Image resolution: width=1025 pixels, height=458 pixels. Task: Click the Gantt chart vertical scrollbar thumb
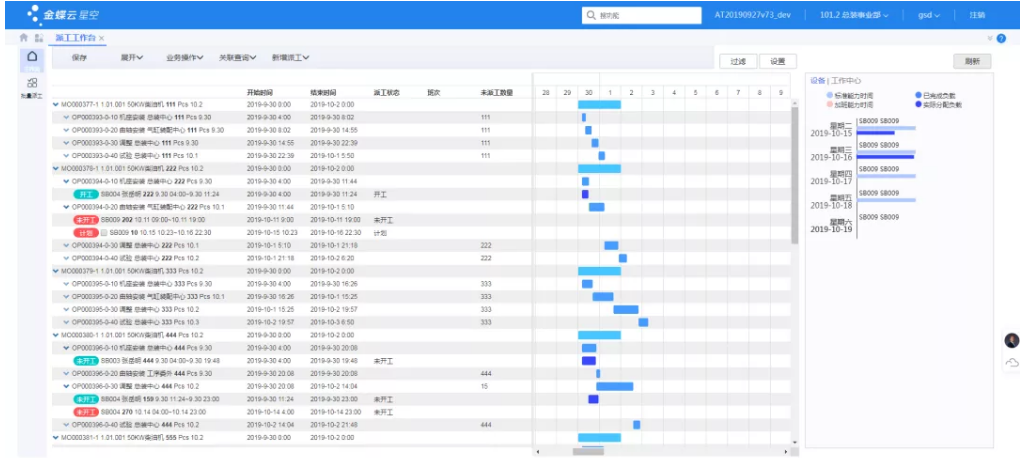(795, 175)
